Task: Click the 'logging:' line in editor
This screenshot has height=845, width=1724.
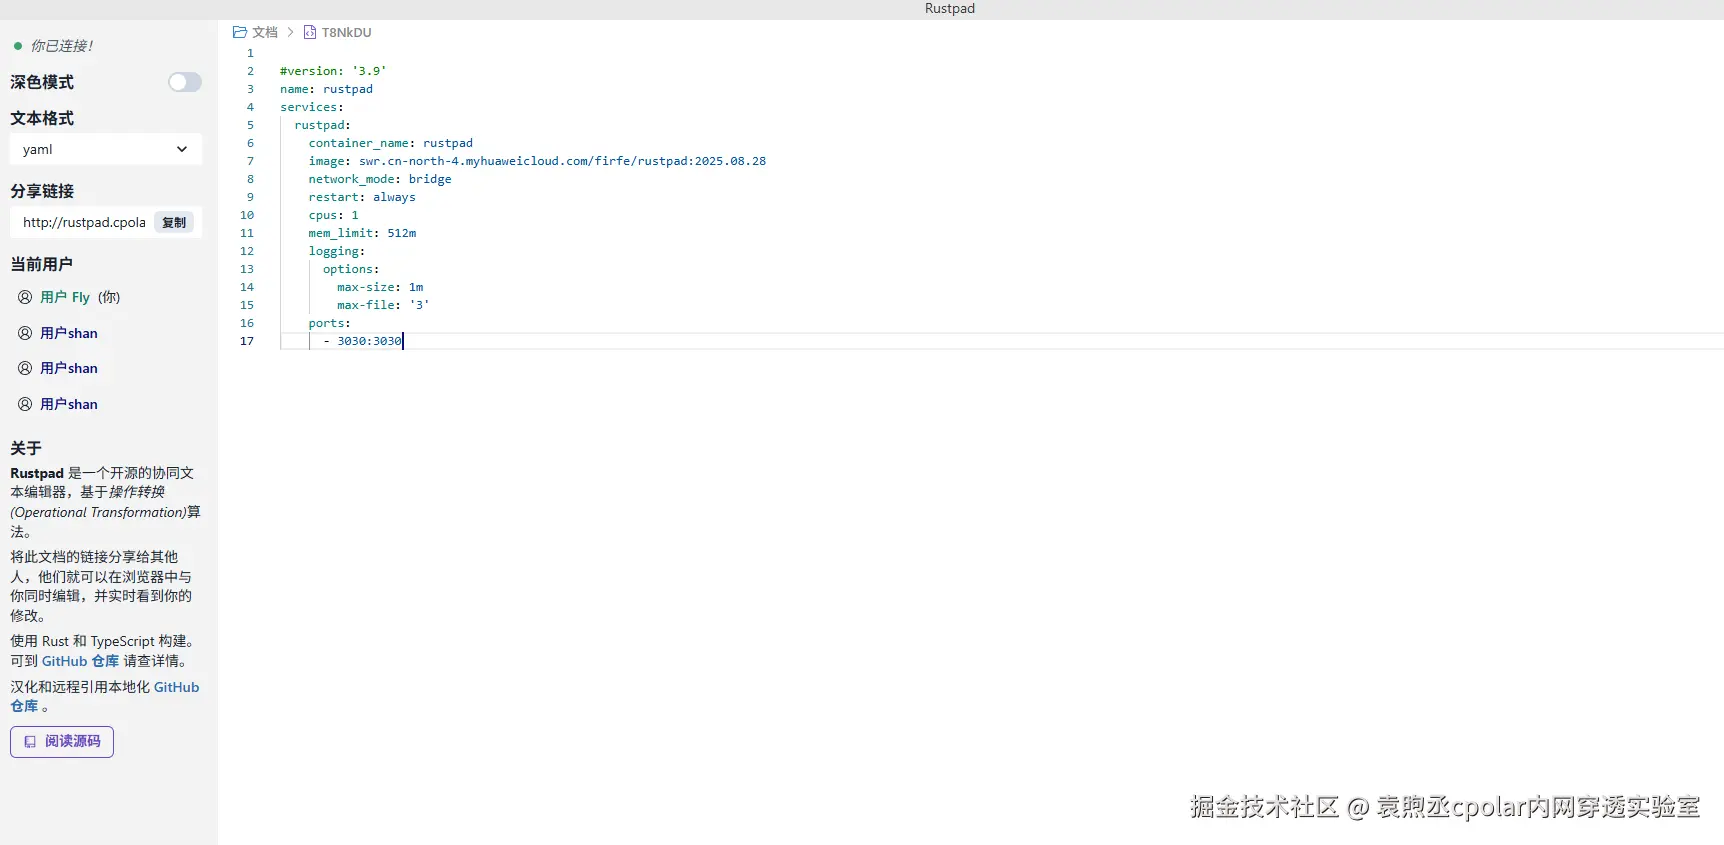Action: (x=337, y=251)
